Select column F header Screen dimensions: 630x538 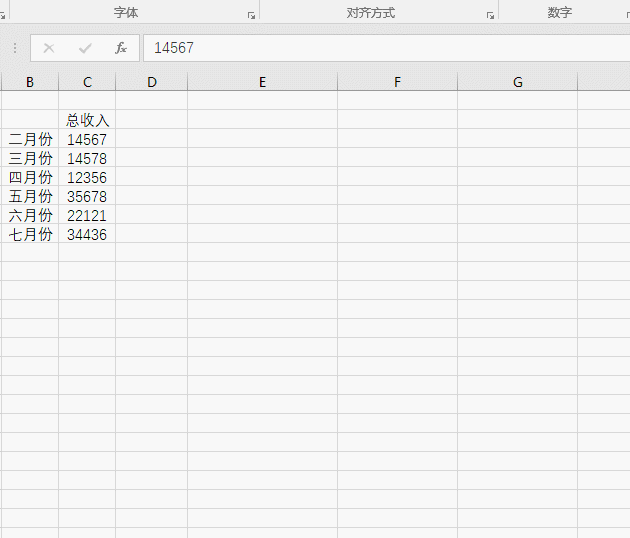(x=397, y=82)
